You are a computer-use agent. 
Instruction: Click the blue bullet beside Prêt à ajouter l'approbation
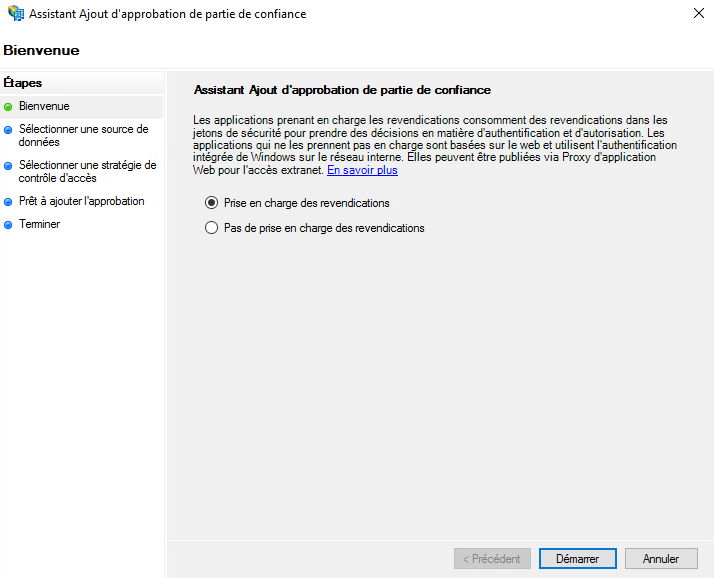pyautogui.click(x=8, y=202)
